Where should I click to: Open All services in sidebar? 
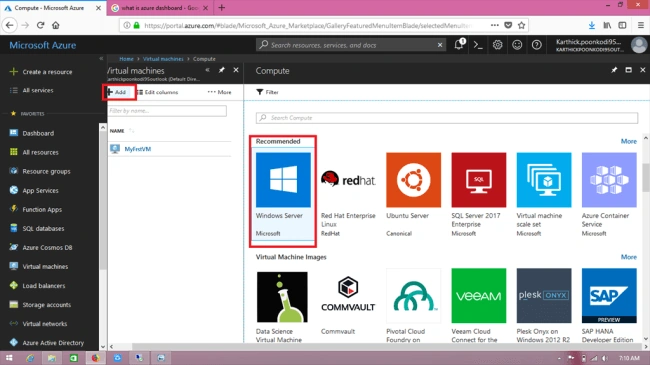tap(32, 90)
